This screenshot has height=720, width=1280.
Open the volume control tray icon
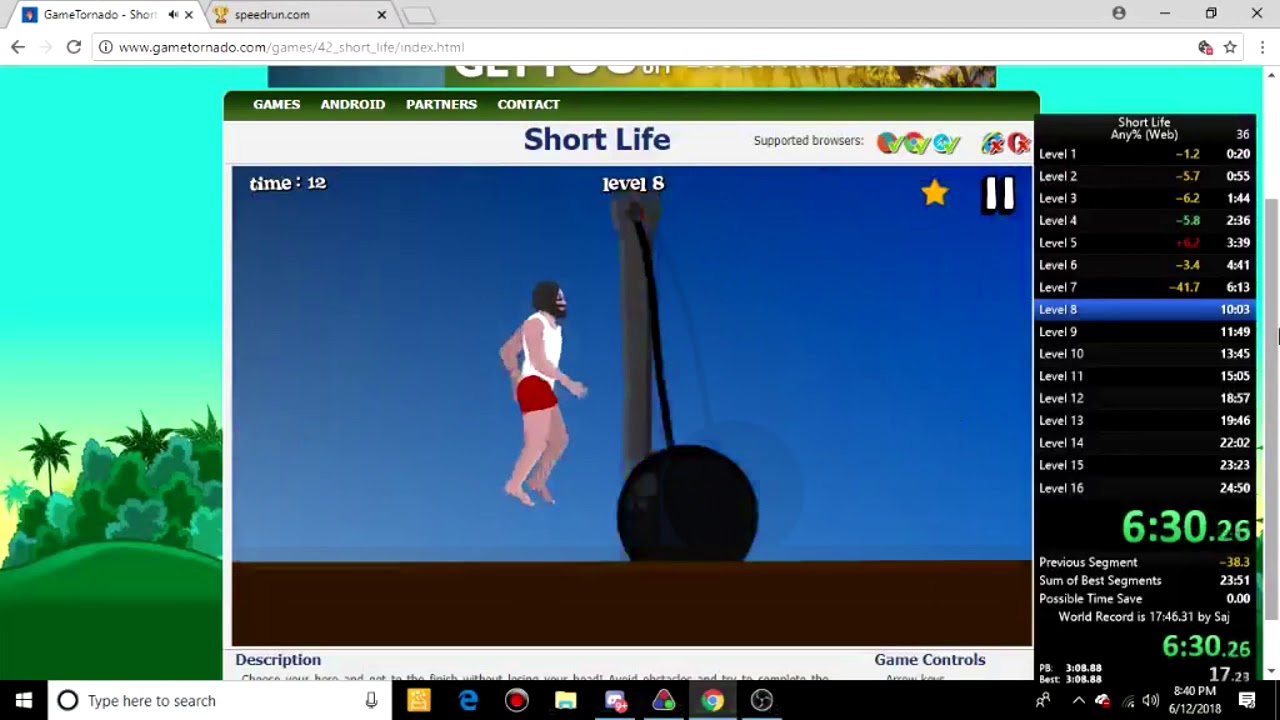pyautogui.click(x=1151, y=700)
